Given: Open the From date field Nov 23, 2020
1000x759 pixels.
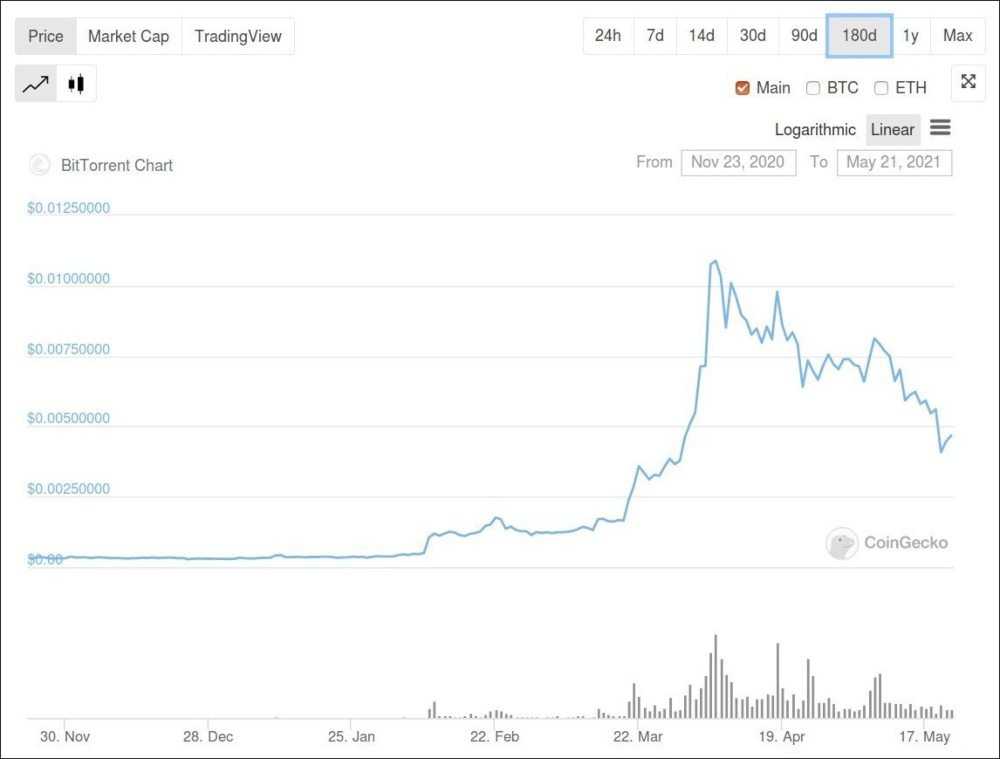Looking at the screenshot, I should [x=738, y=162].
